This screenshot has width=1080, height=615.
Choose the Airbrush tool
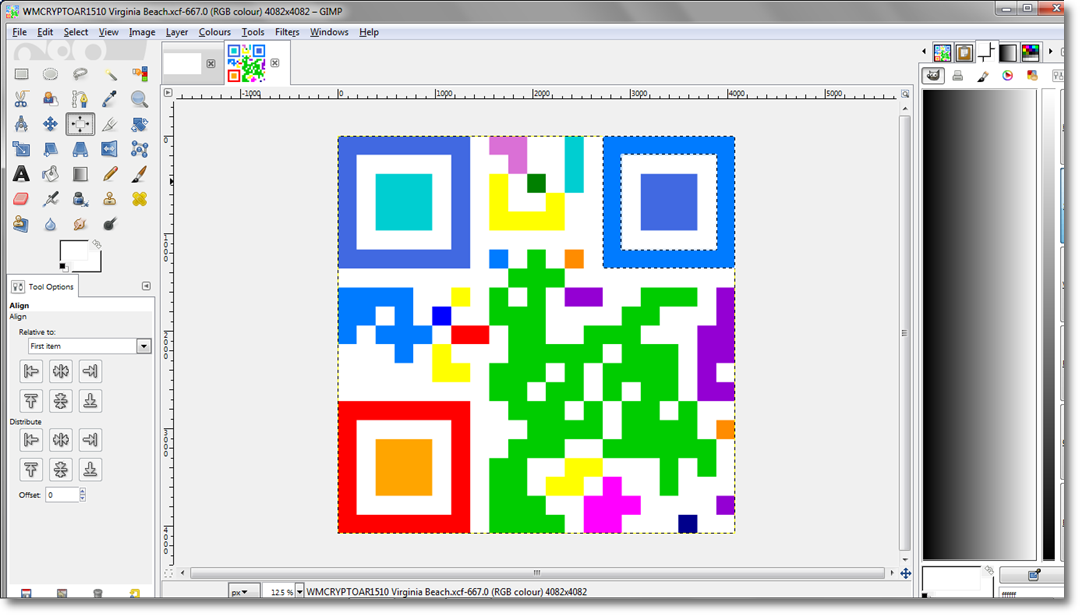click(50, 199)
